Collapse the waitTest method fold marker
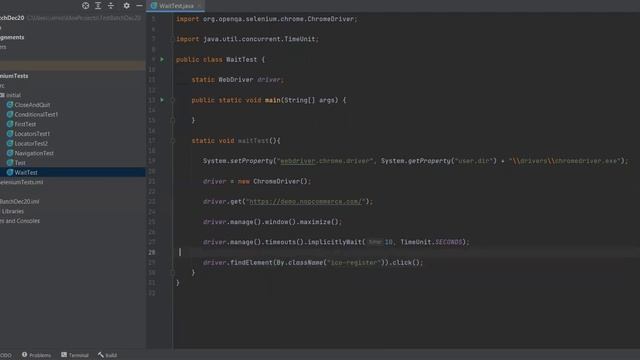 tap(173, 141)
